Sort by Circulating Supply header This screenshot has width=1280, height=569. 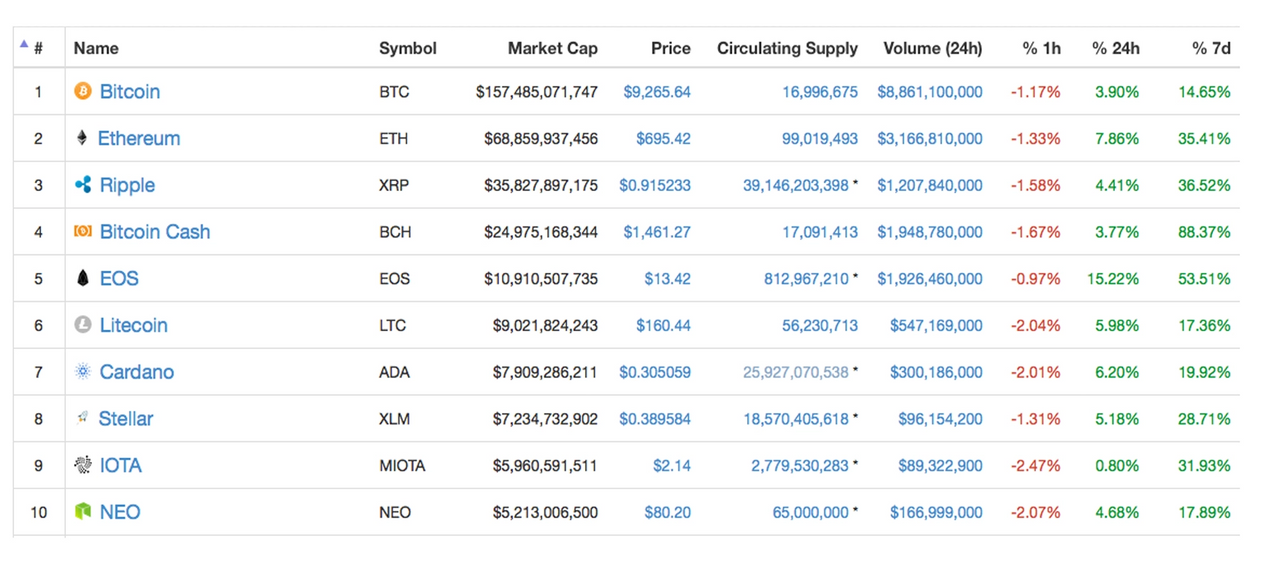(x=787, y=48)
